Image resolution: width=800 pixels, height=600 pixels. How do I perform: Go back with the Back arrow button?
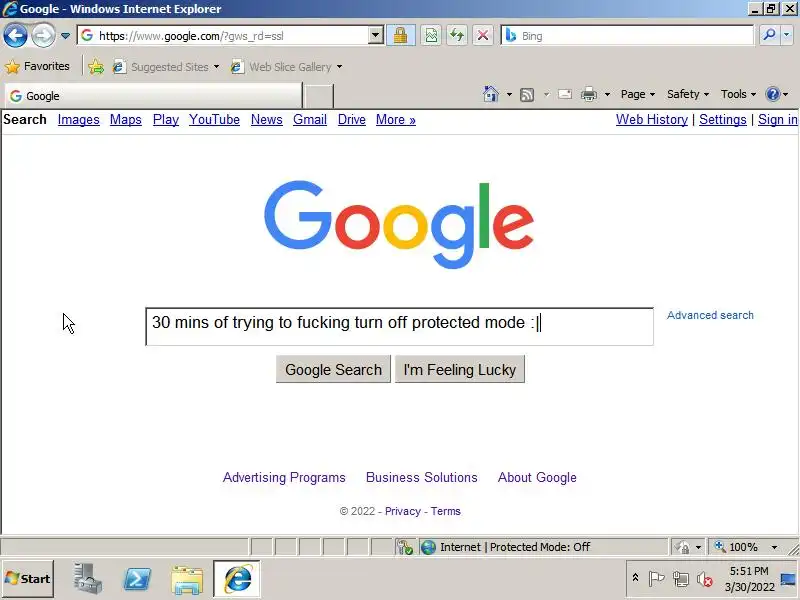[15, 36]
